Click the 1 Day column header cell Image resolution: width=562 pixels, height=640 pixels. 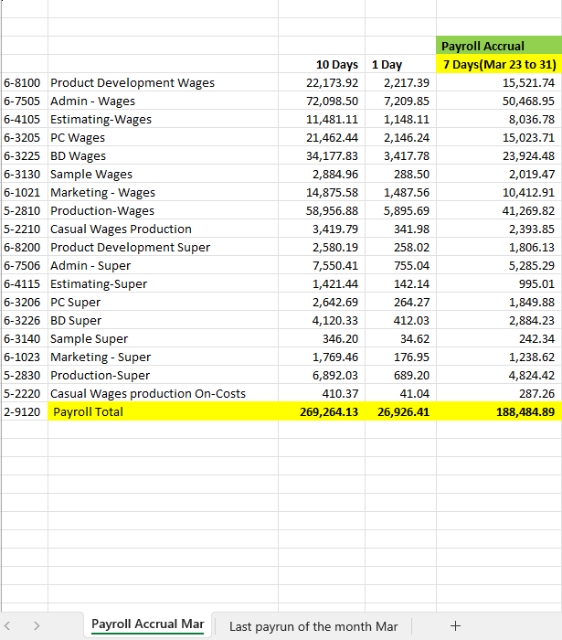(401, 64)
